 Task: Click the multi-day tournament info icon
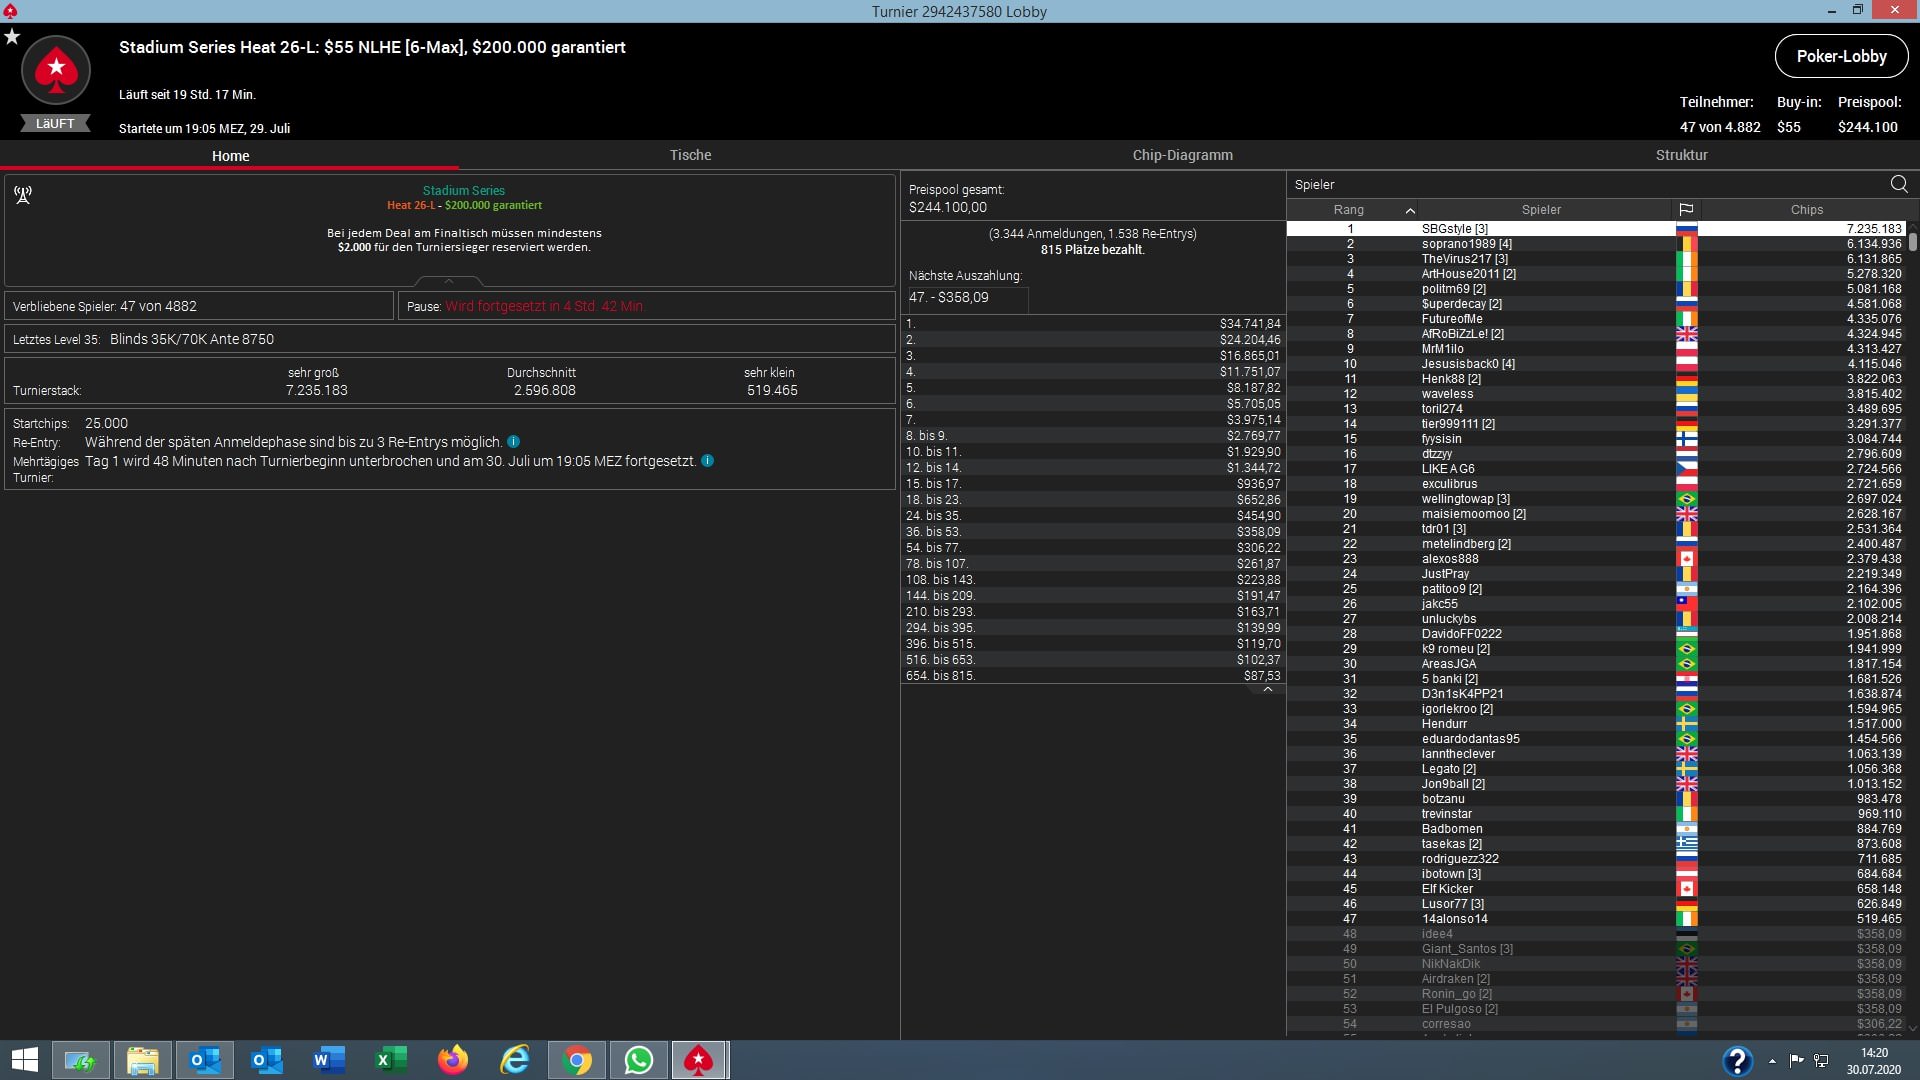point(707,461)
